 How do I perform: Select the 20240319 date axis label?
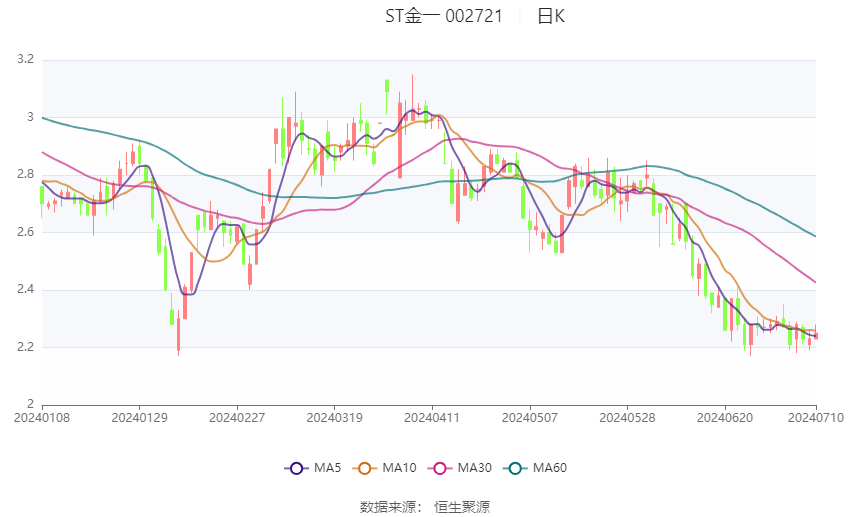pyautogui.click(x=334, y=418)
